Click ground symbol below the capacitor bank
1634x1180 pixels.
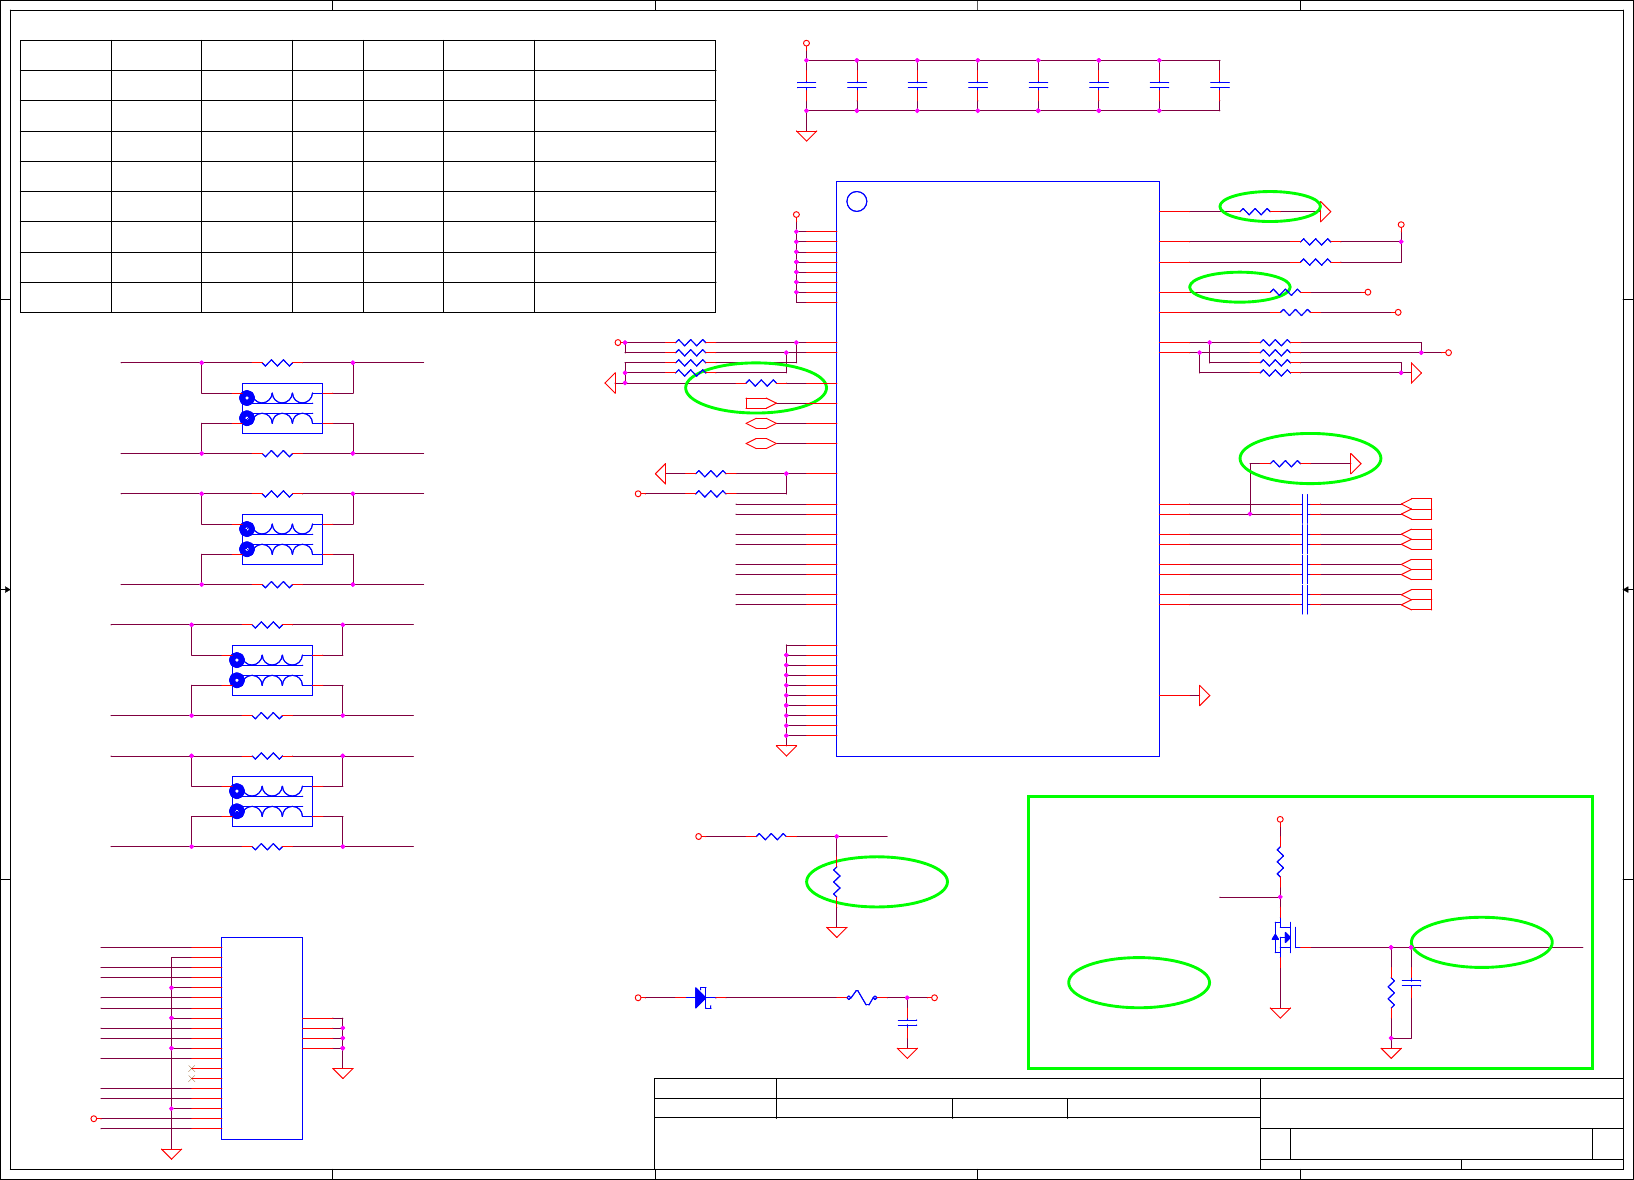pyautogui.click(x=806, y=135)
